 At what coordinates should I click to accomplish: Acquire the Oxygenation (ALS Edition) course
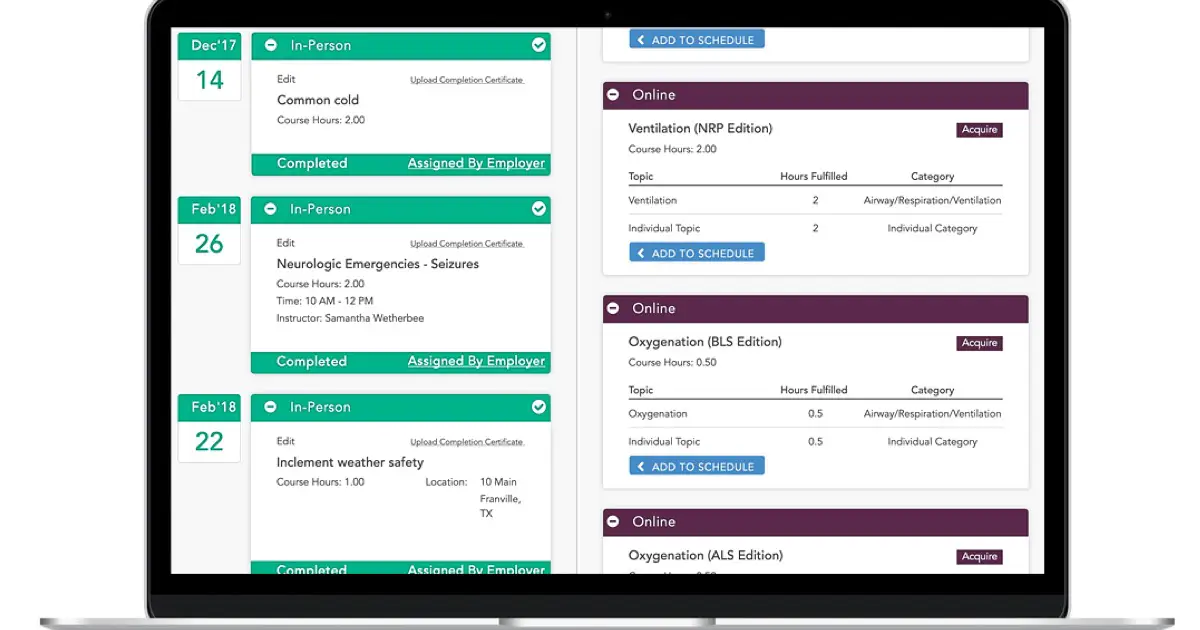979,557
